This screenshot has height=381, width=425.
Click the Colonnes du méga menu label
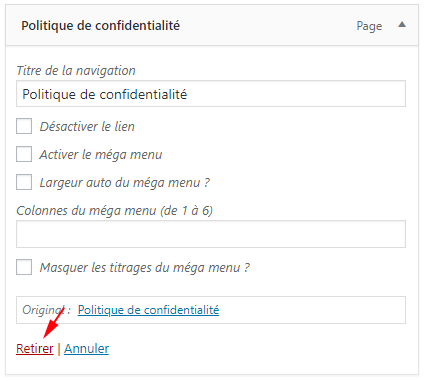(115, 211)
